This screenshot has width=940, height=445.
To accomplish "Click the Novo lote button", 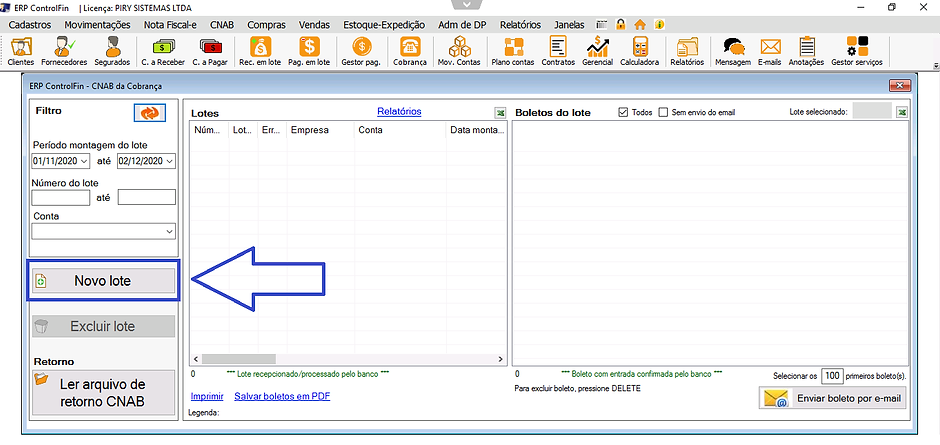I will [103, 281].
